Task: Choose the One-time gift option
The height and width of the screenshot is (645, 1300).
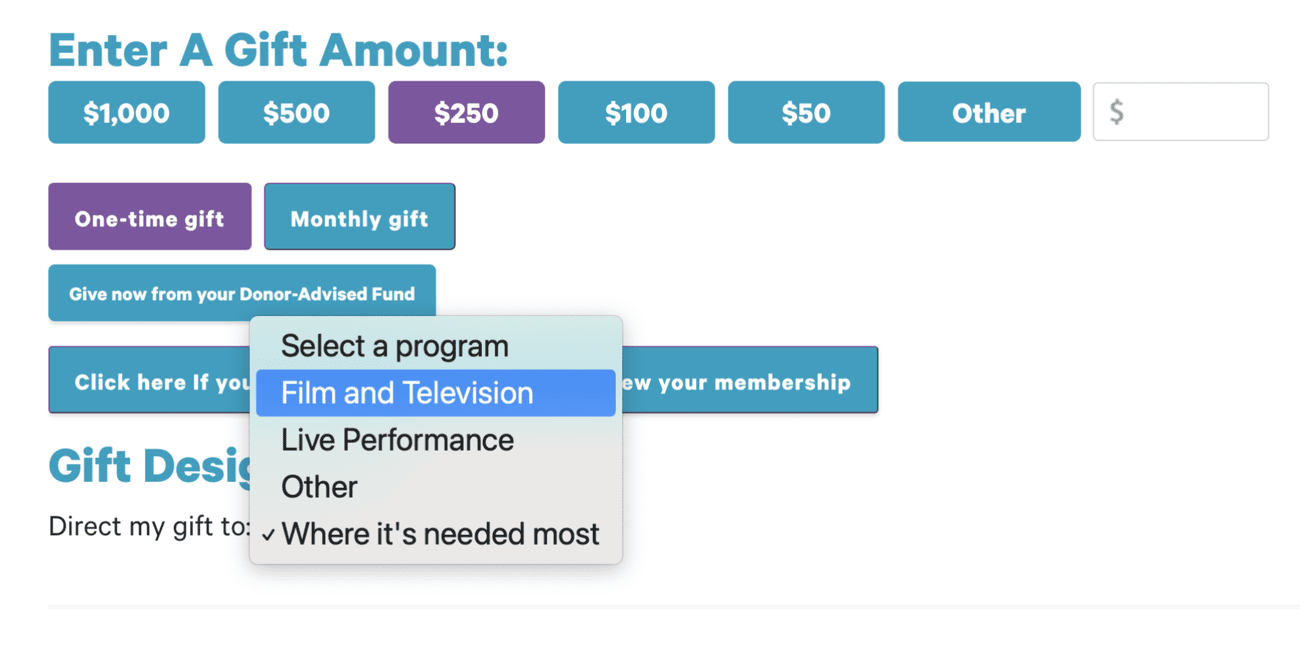Action: click(150, 217)
